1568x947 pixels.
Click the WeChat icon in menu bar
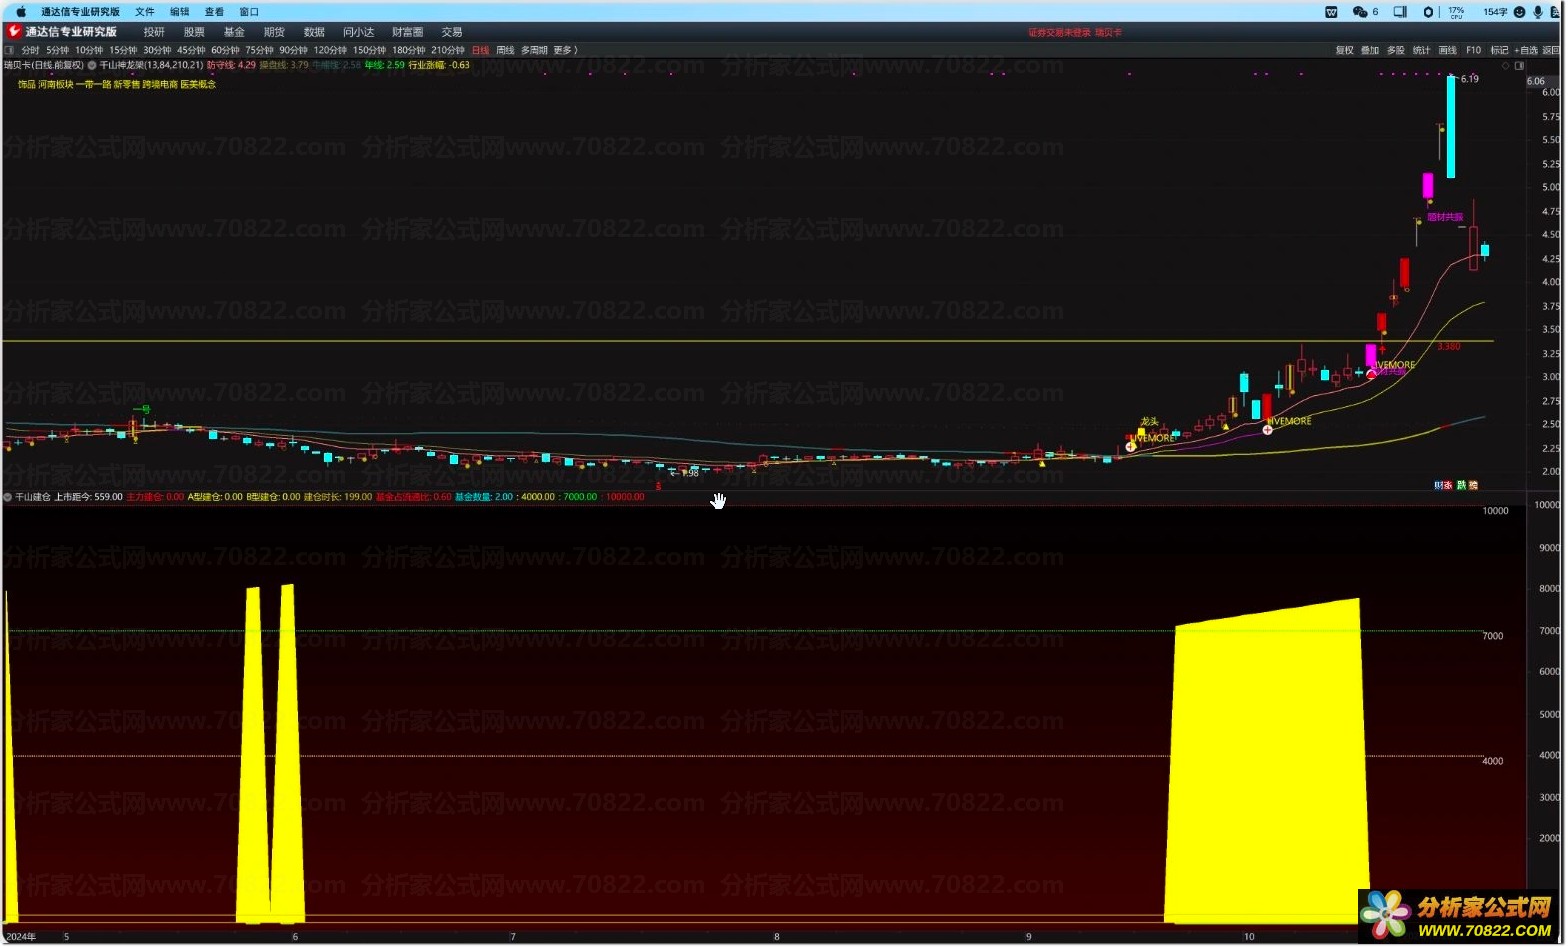(x=1360, y=12)
